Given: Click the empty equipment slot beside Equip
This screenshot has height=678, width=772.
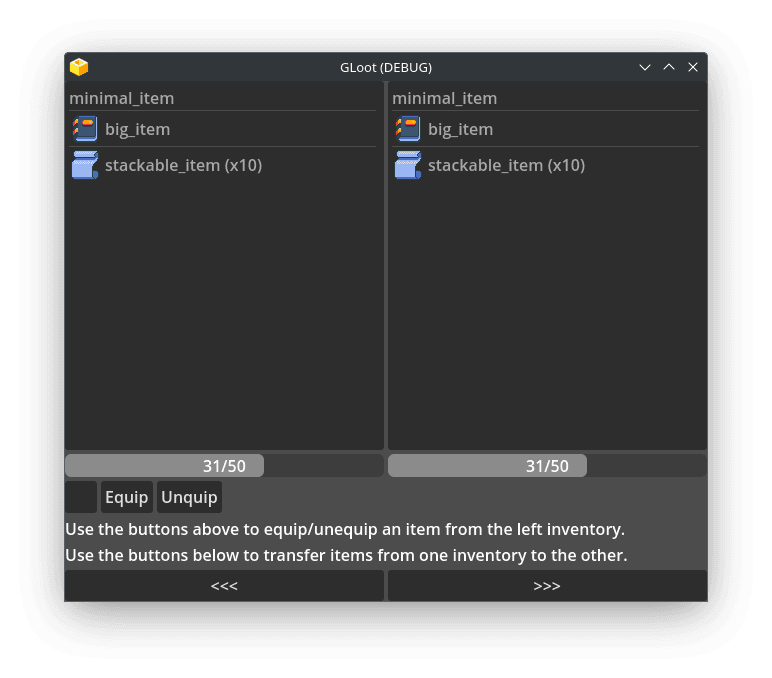Looking at the screenshot, I should tap(81, 497).
